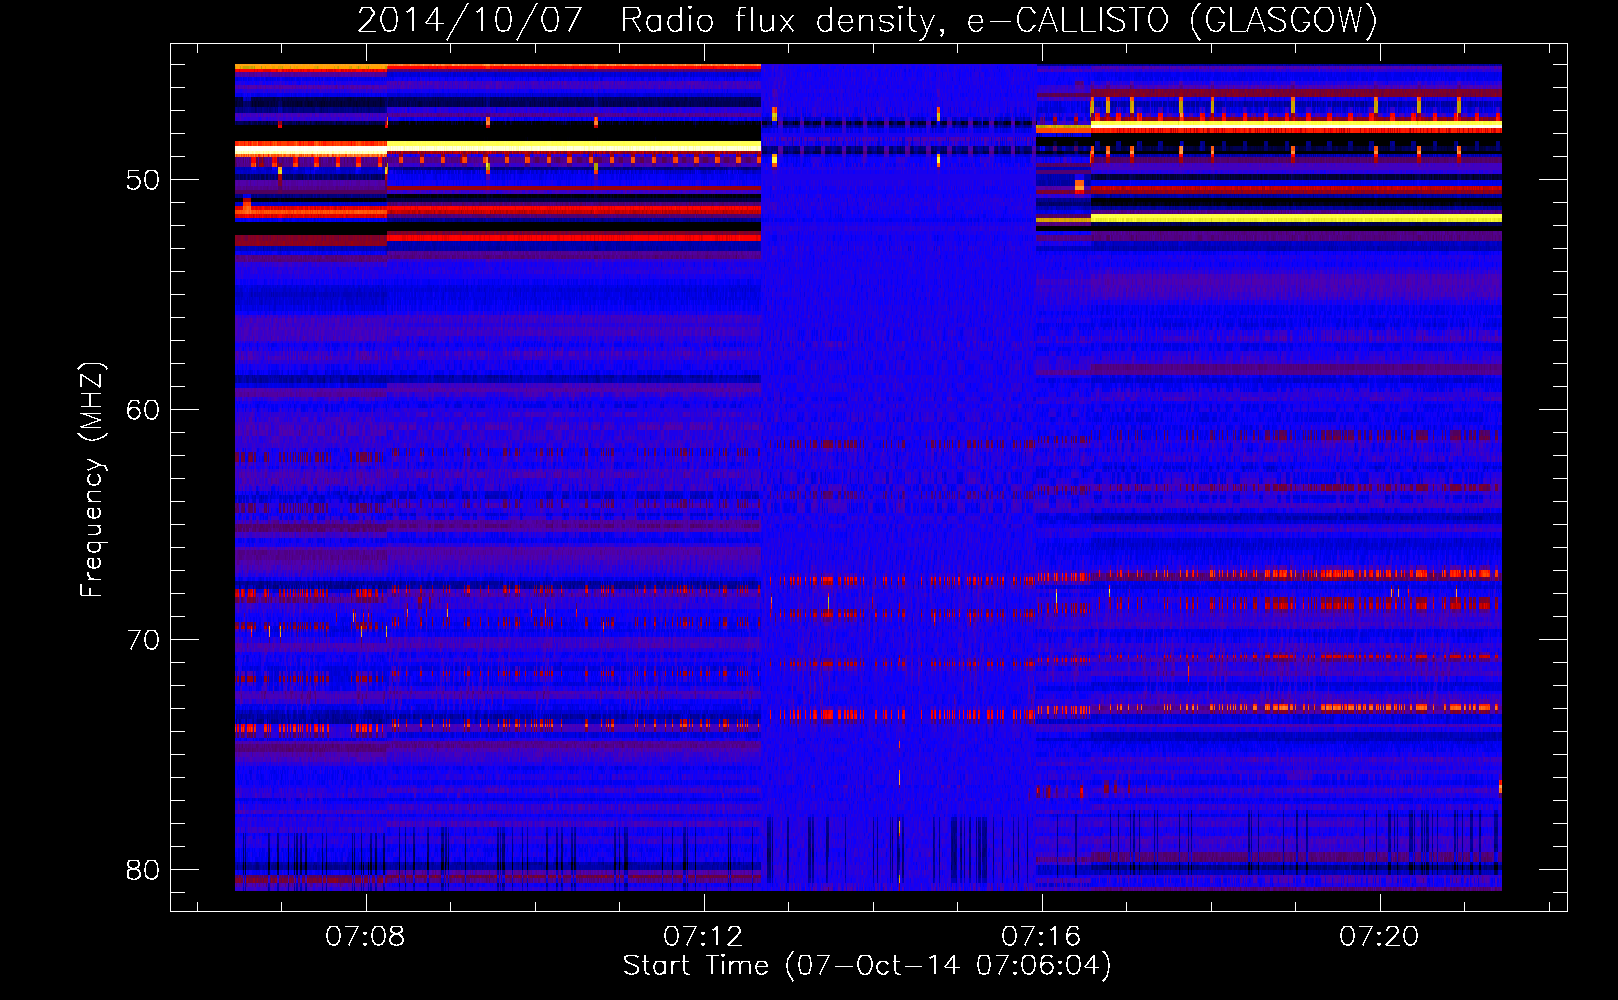Click the 07:20 time tick label
This screenshot has width=1618, height=1000.
point(1379,937)
